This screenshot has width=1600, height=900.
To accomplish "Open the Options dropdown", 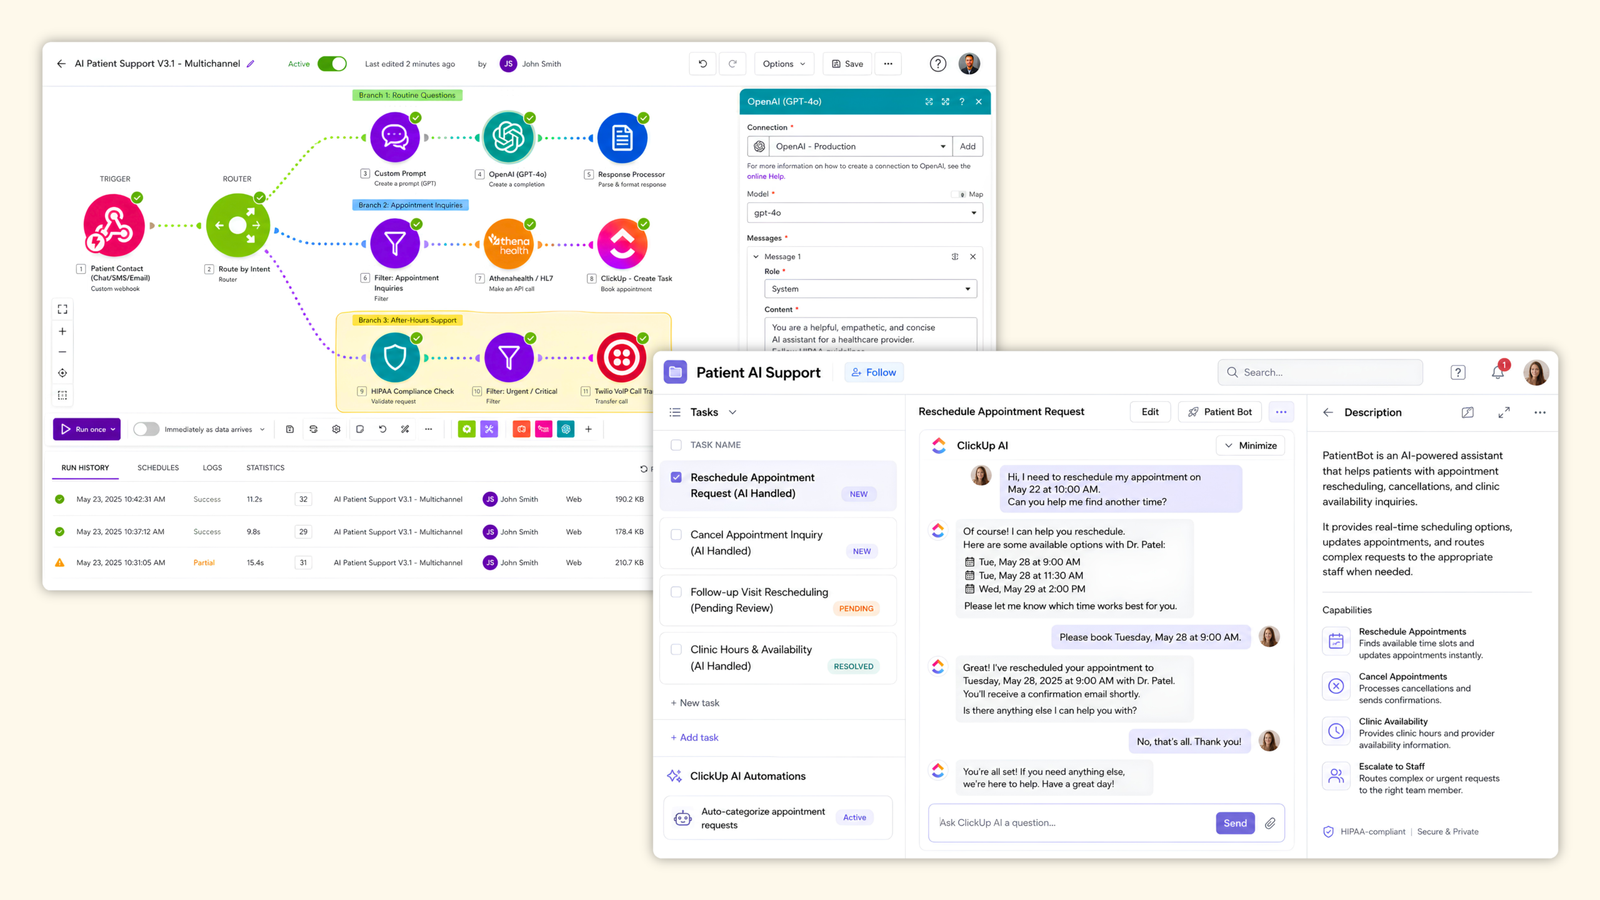I will pyautogui.click(x=784, y=64).
